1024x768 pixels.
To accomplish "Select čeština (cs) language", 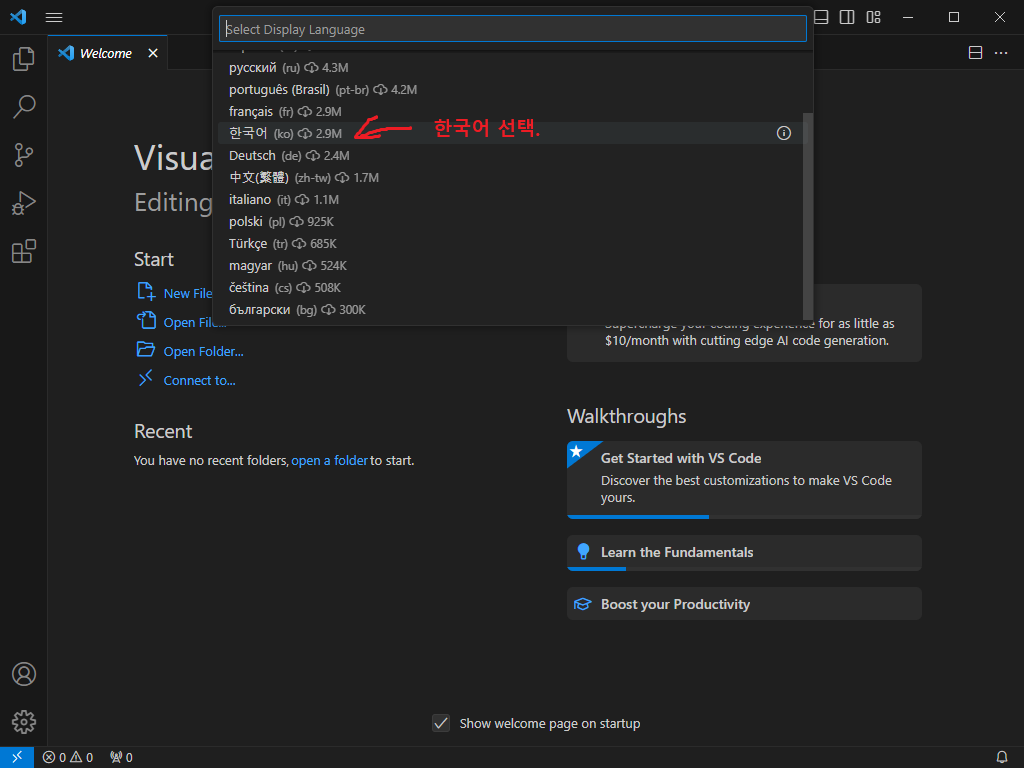I will coord(513,287).
